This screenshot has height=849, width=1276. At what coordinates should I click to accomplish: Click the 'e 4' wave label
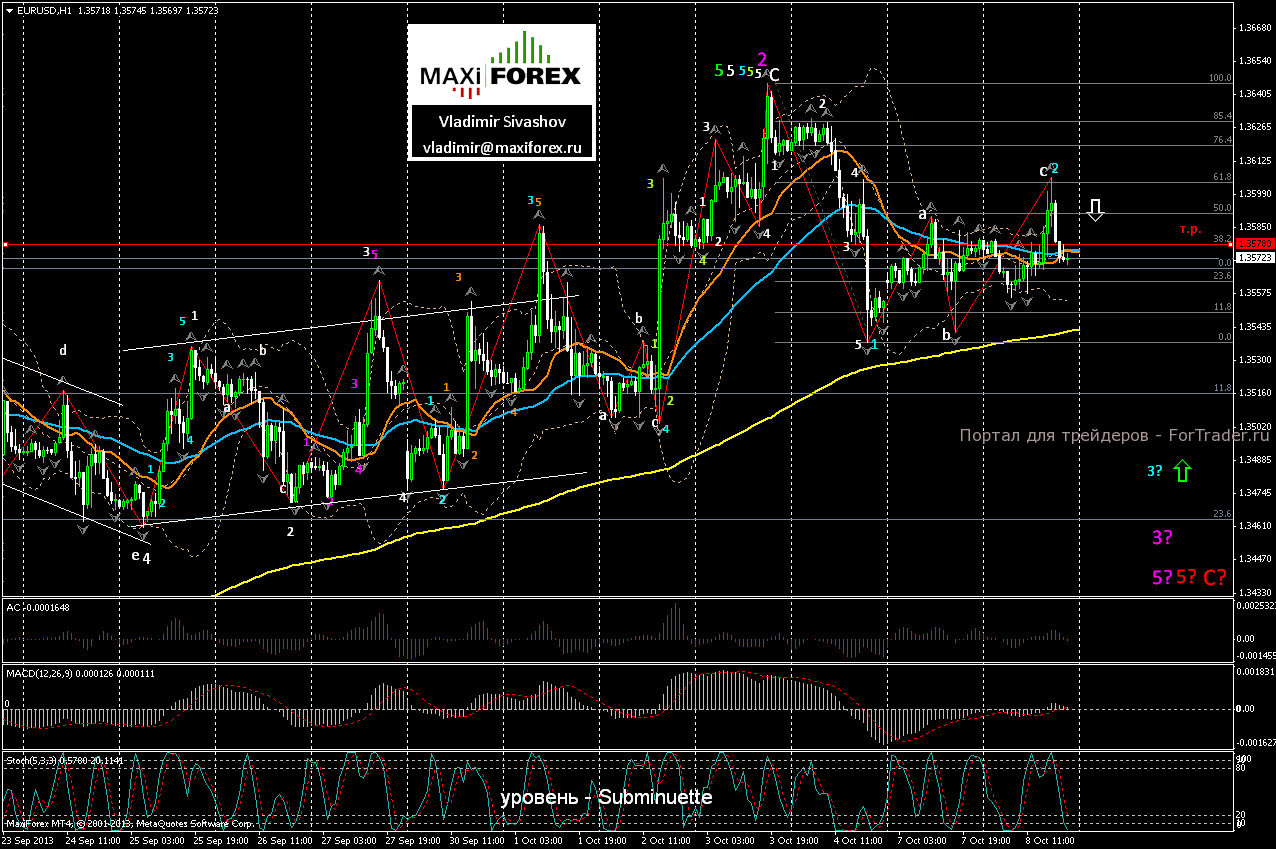tap(141, 557)
